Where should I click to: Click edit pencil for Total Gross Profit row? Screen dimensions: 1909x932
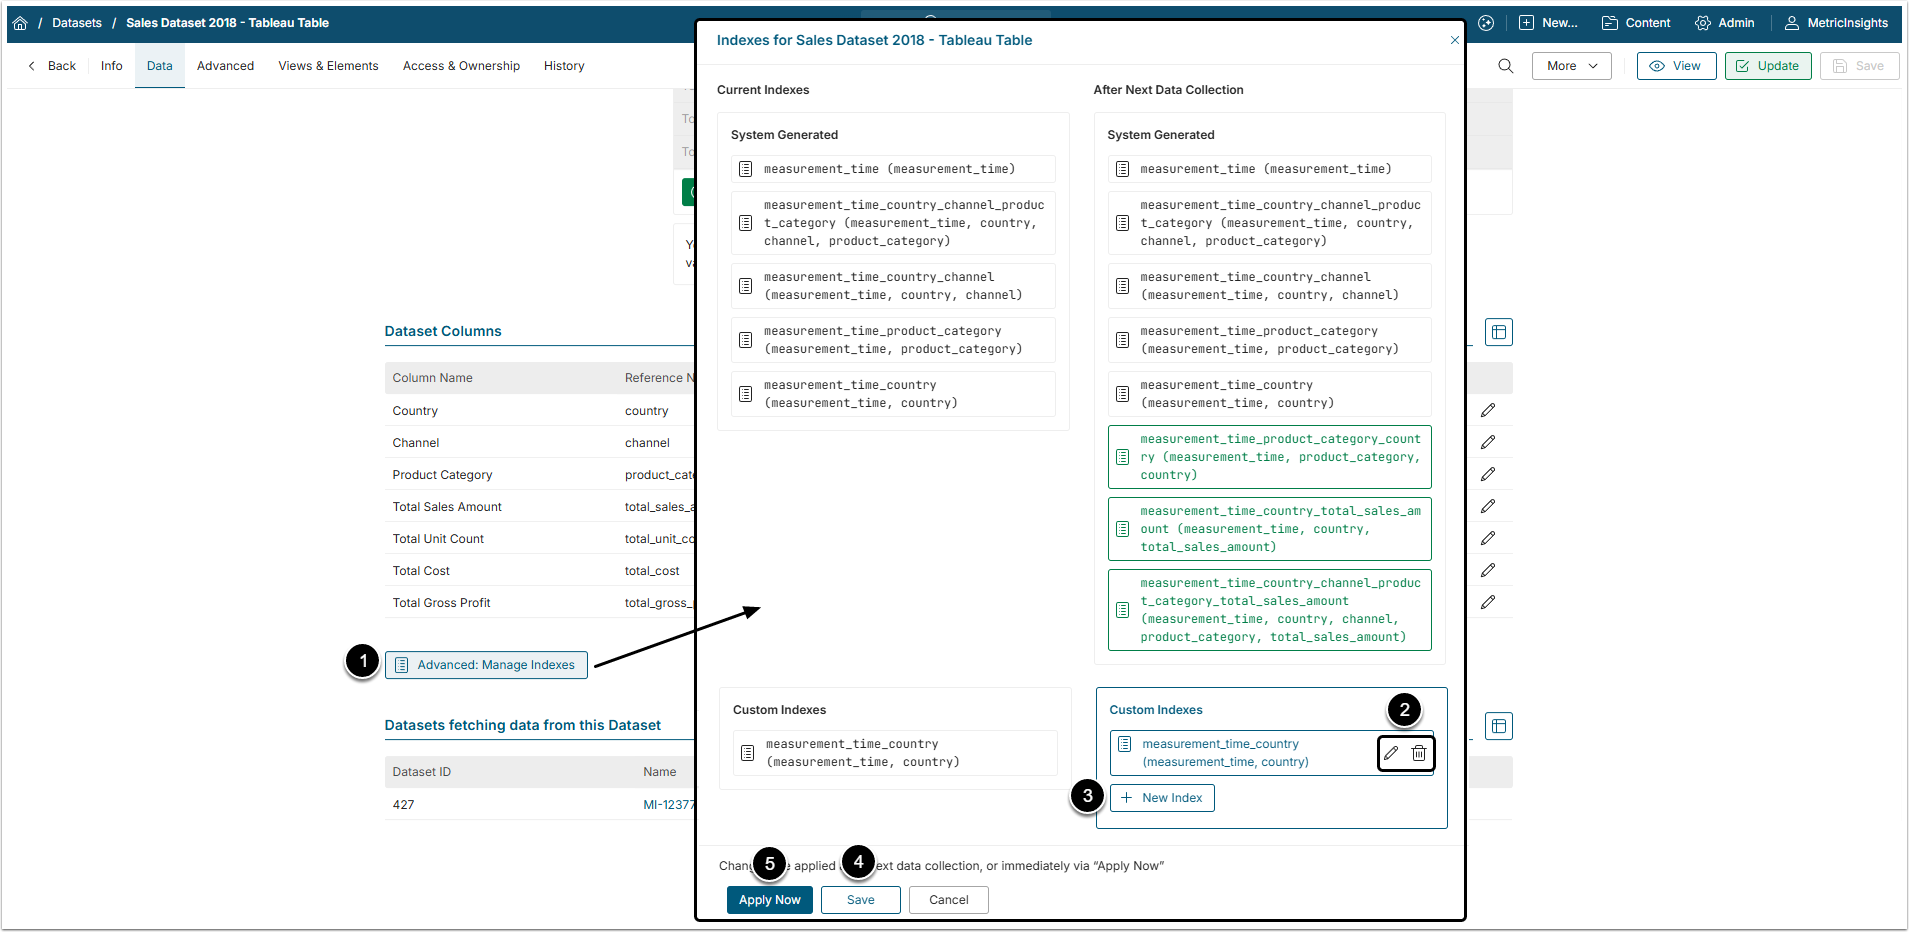(x=1488, y=602)
